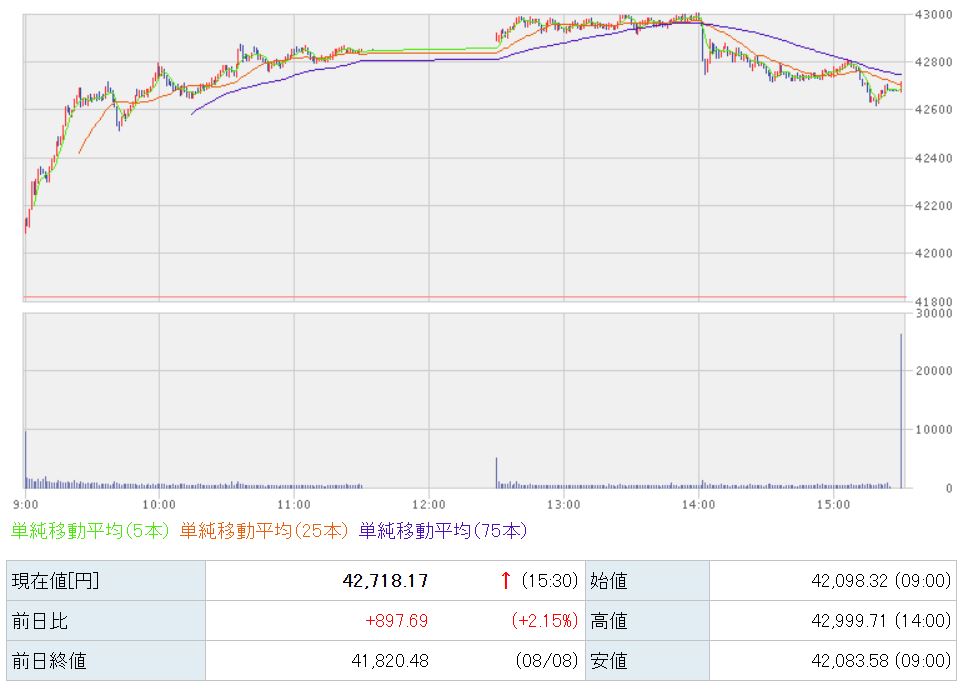Click the 20000 volume axis label
Image resolution: width=968 pixels, height=689 pixels.
(x=933, y=370)
